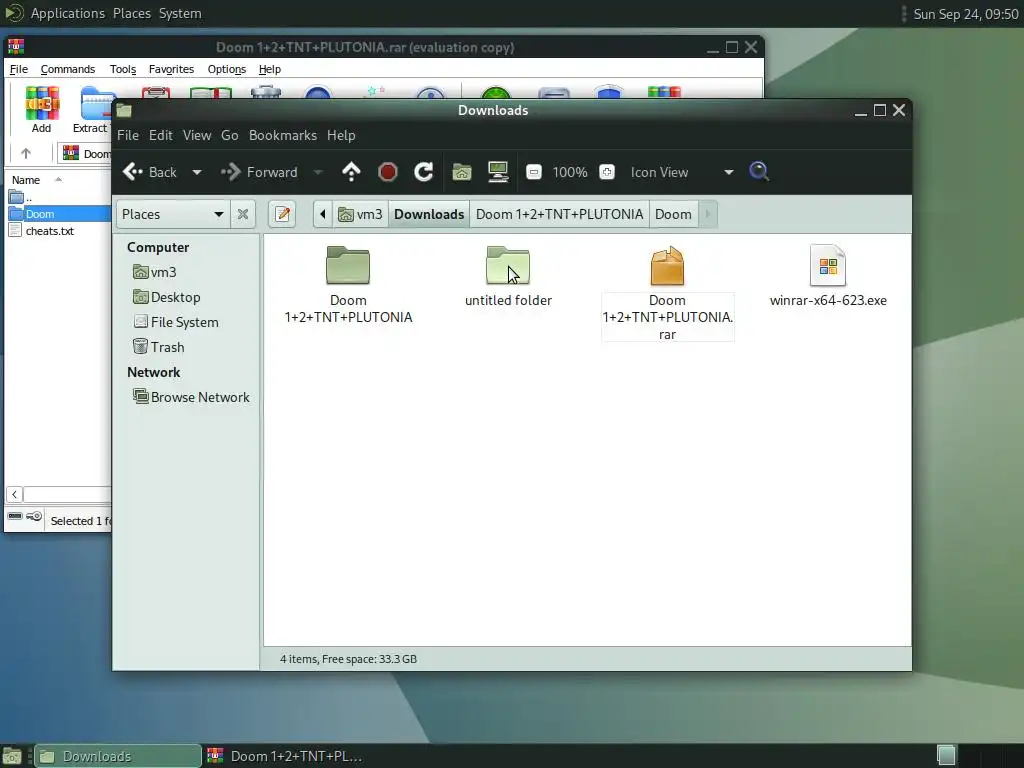Select the untitled folder icon
The height and width of the screenshot is (768, 1024).
[508, 265]
